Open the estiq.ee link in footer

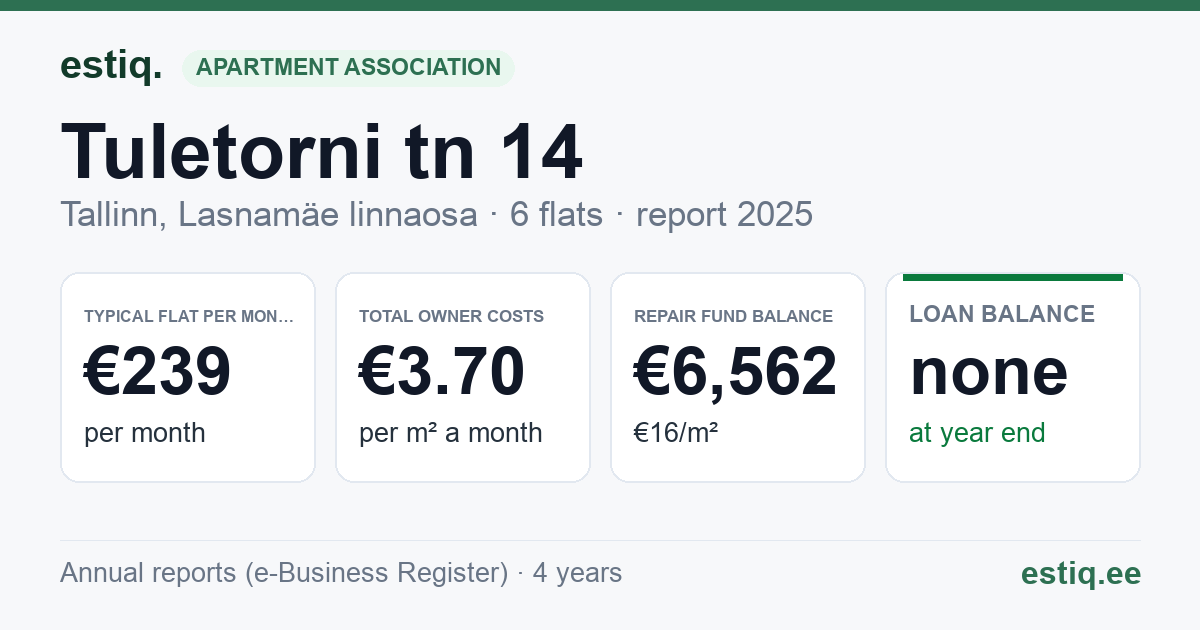pyautogui.click(x=1081, y=573)
